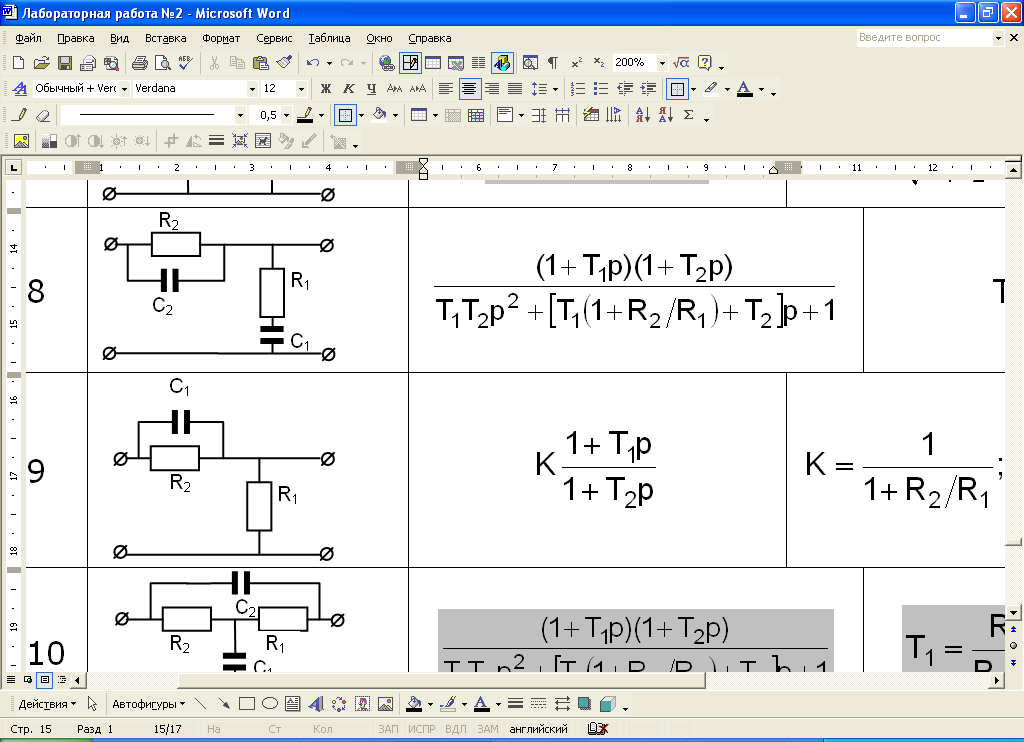The width and height of the screenshot is (1024, 742).
Task: Toggle underline formatting (Ч)
Action: tap(372, 89)
